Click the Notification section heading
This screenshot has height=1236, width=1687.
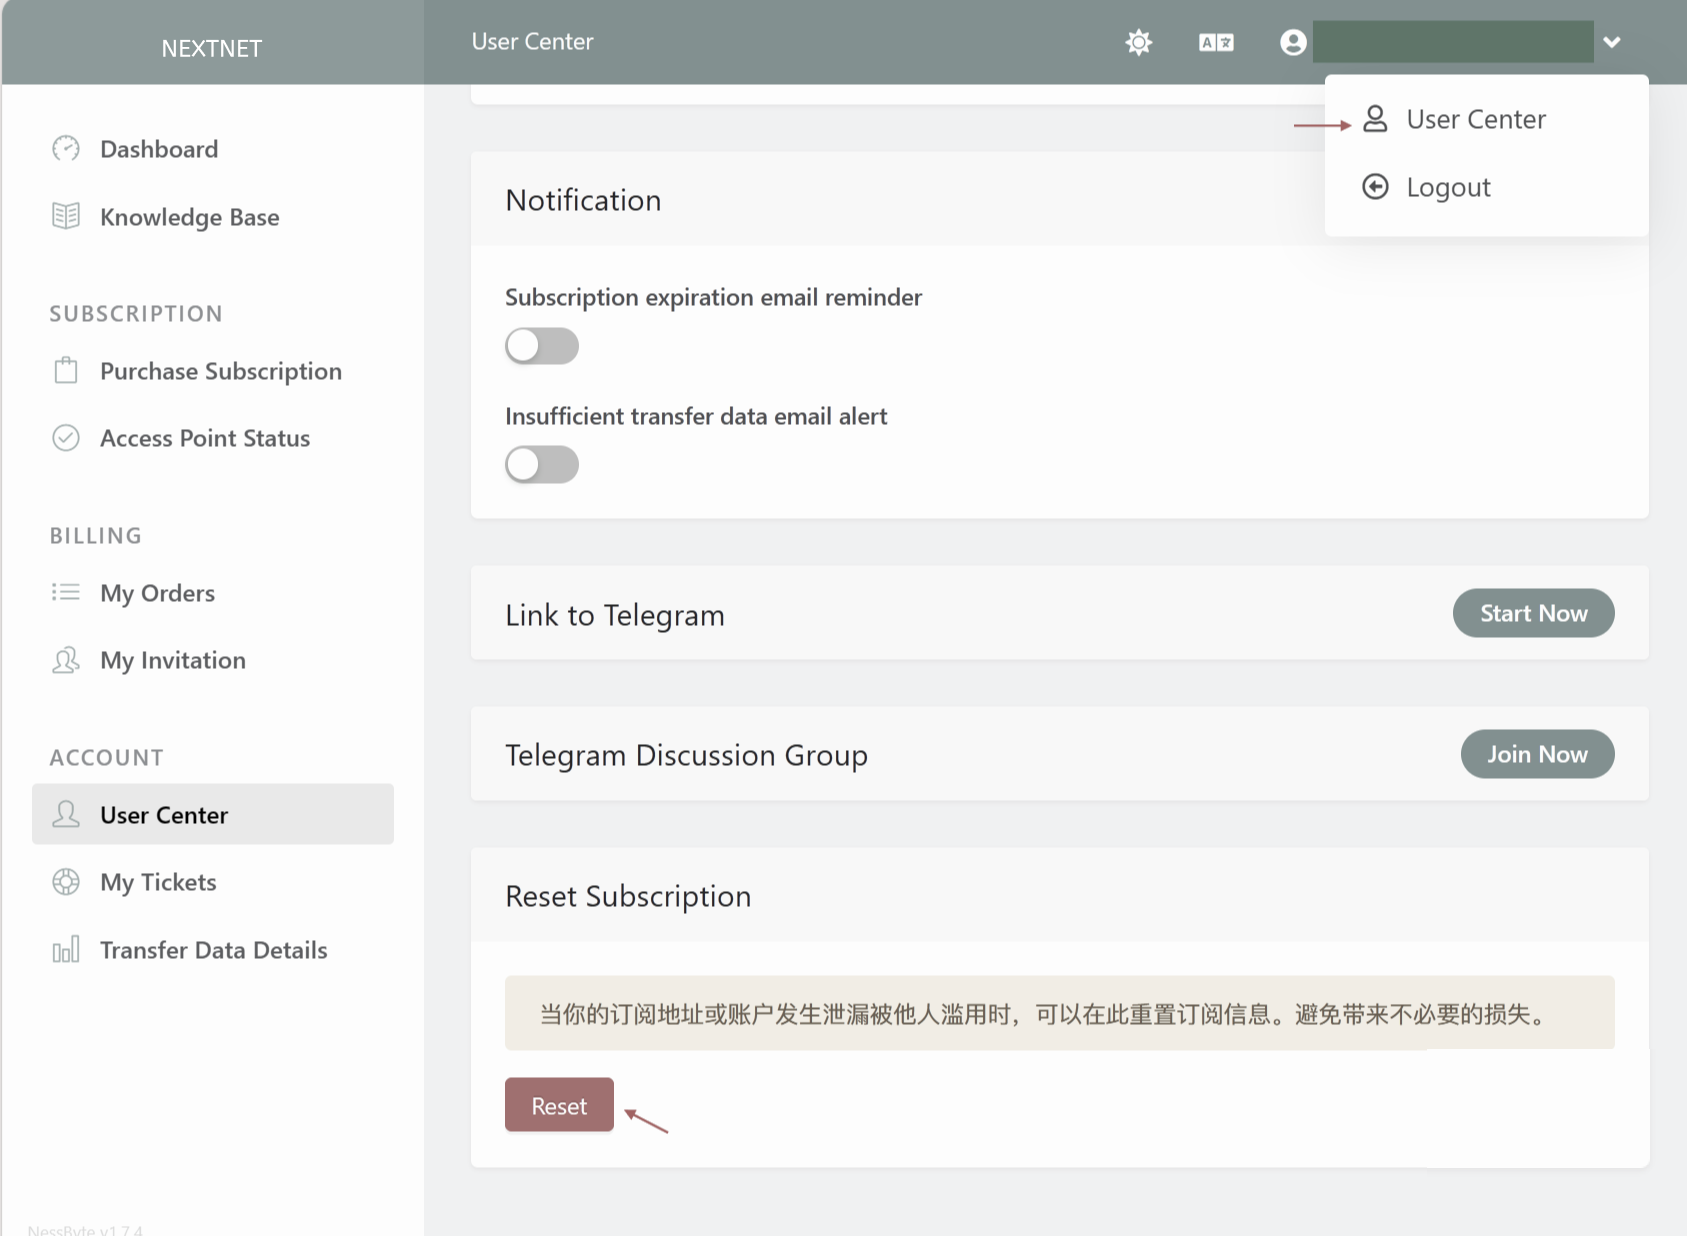[583, 200]
